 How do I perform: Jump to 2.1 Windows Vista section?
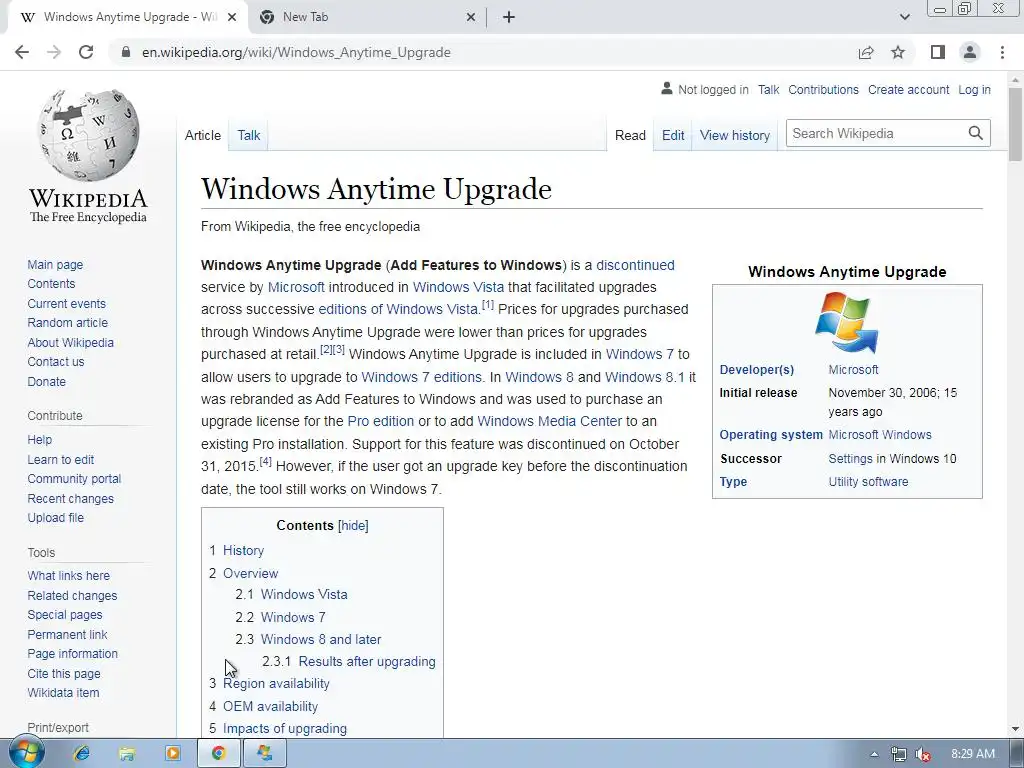click(304, 594)
